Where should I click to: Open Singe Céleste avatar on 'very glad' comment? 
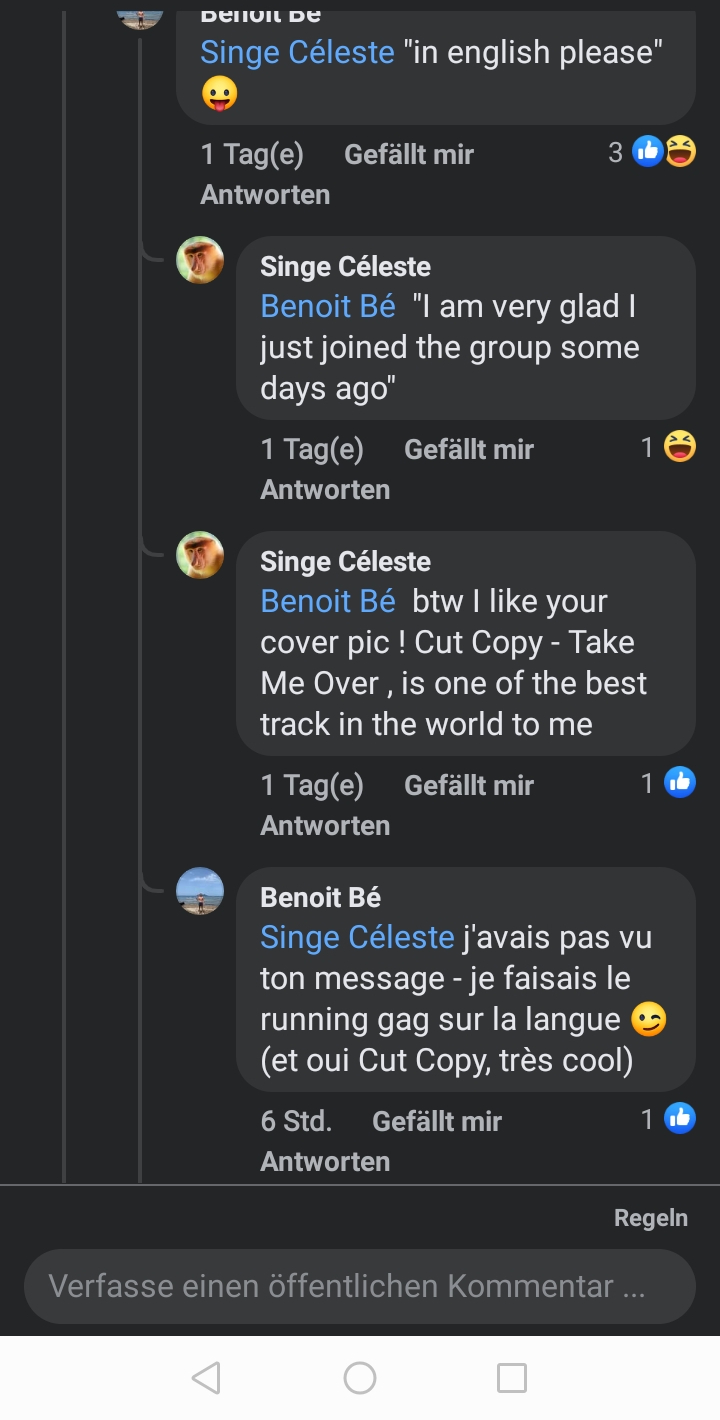coord(200,260)
